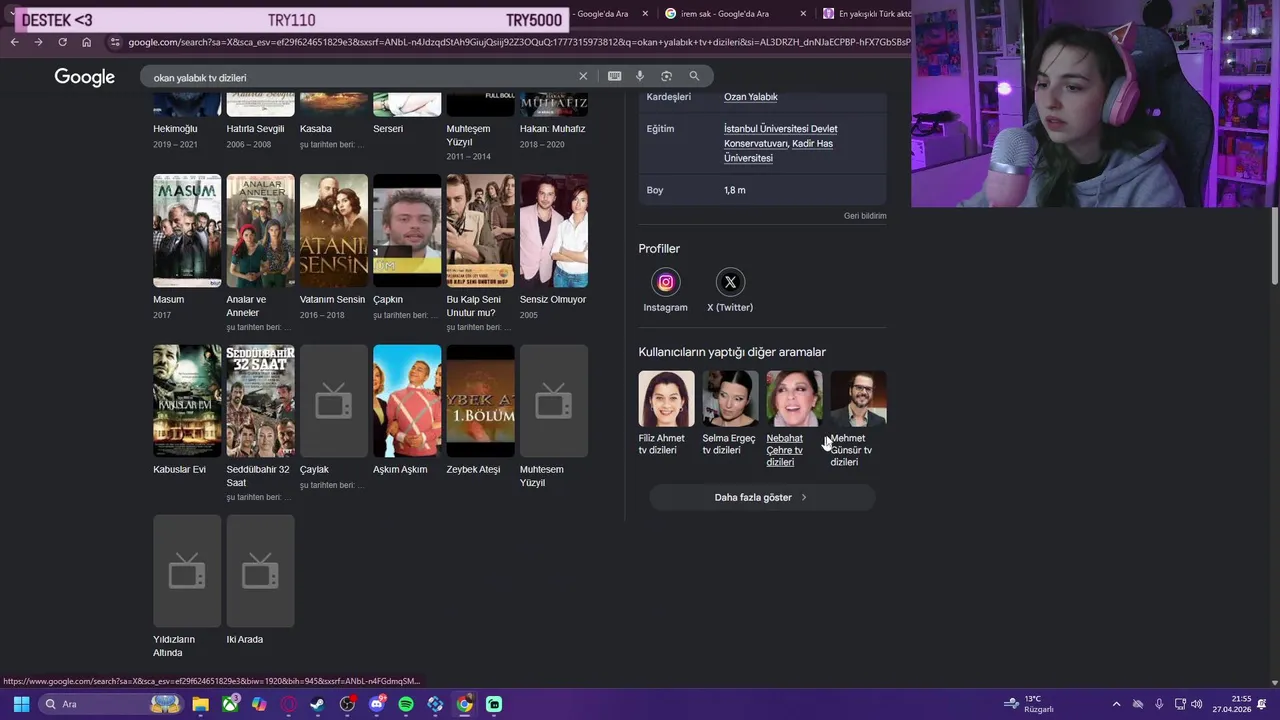Search by image with the lens icon
This screenshot has height=720, width=1280.
666,76
